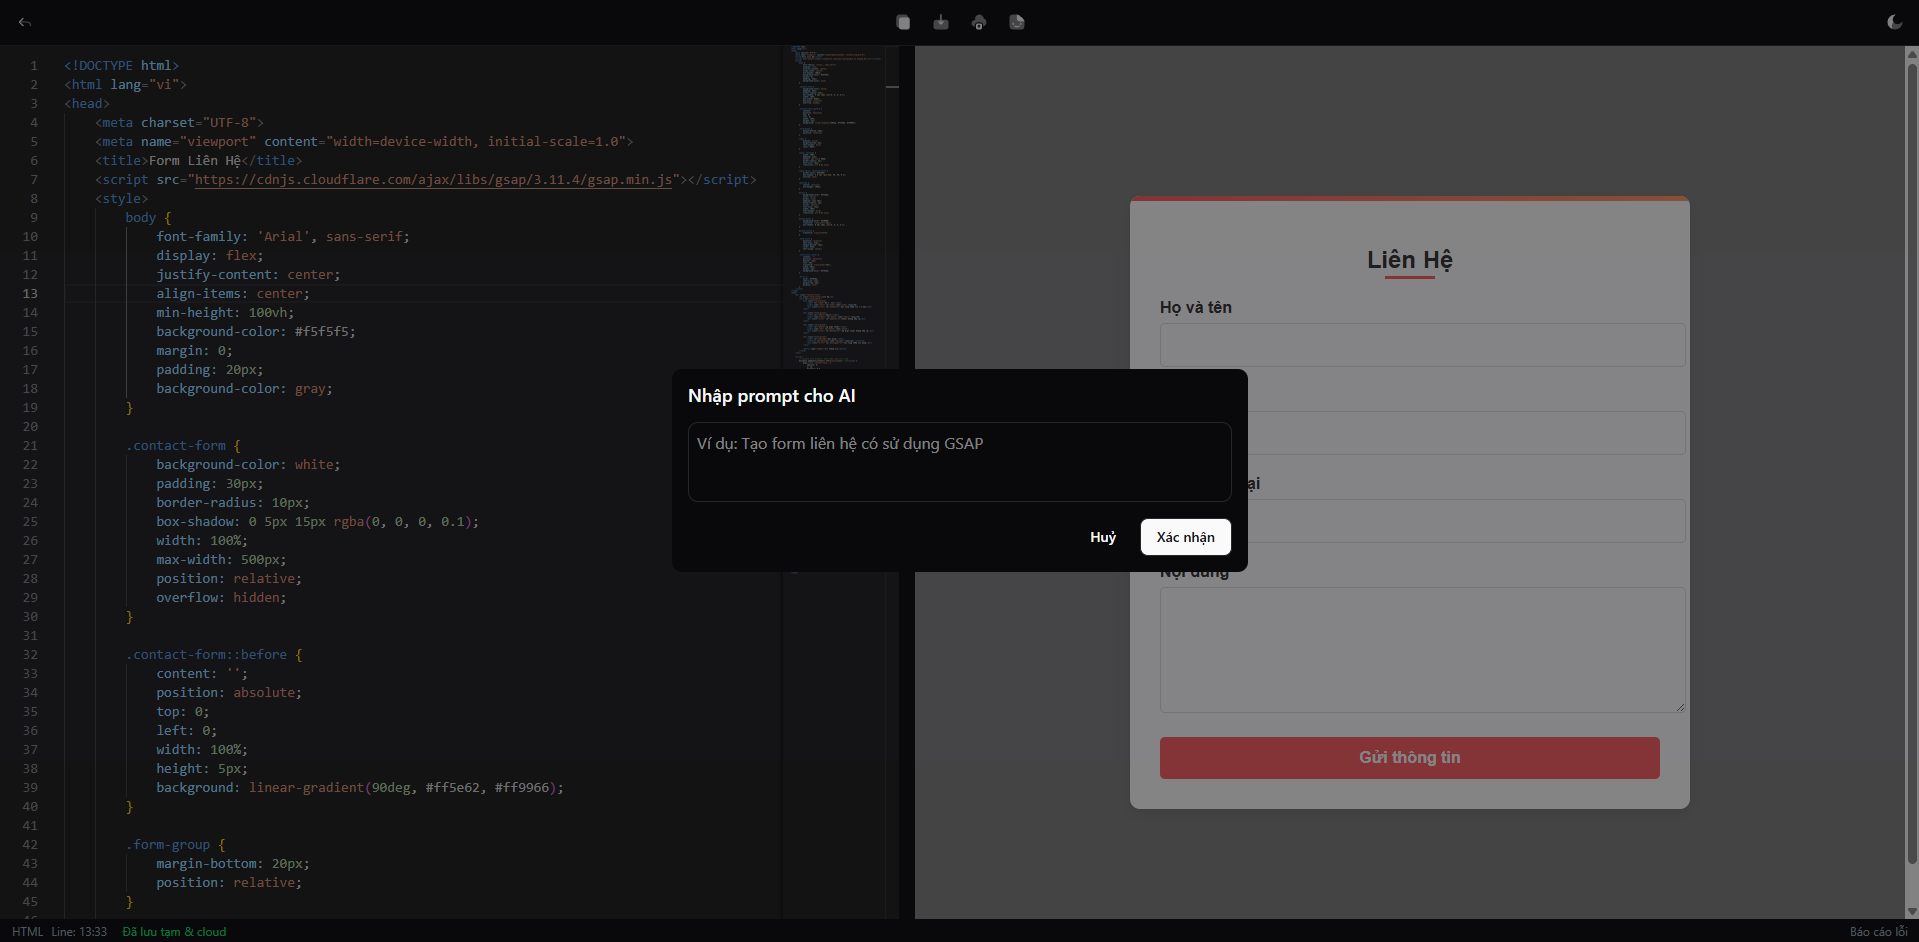
Task: Click the download arrow icon in the toolbar
Action: click(x=941, y=22)
